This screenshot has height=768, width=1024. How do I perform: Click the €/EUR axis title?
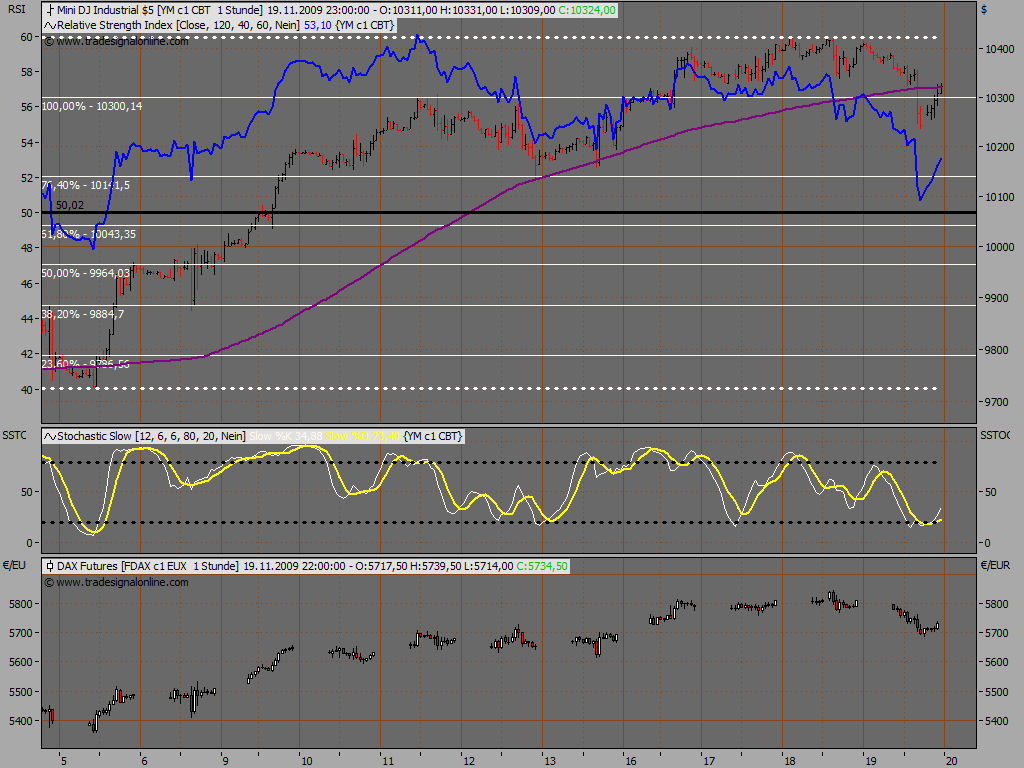995,566
